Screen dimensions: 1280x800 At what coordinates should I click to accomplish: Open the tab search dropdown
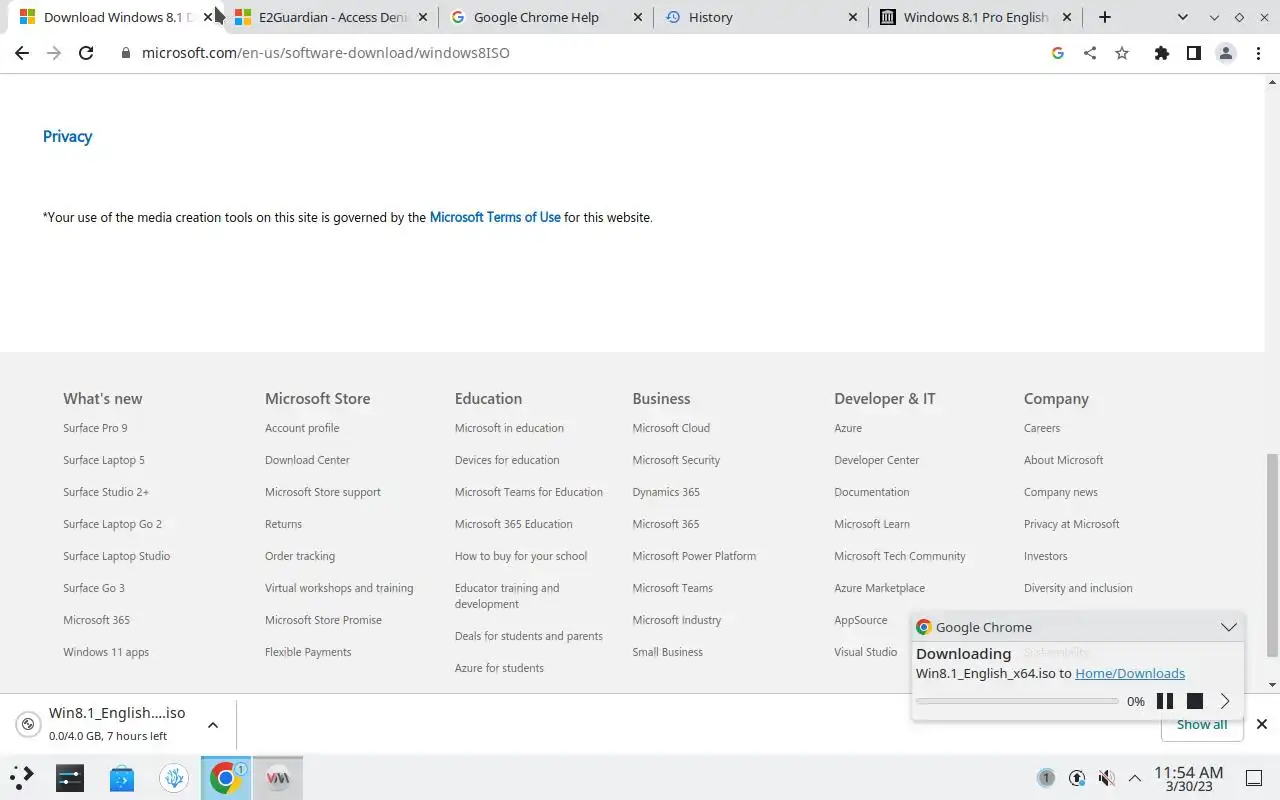tap(1183, 17)
